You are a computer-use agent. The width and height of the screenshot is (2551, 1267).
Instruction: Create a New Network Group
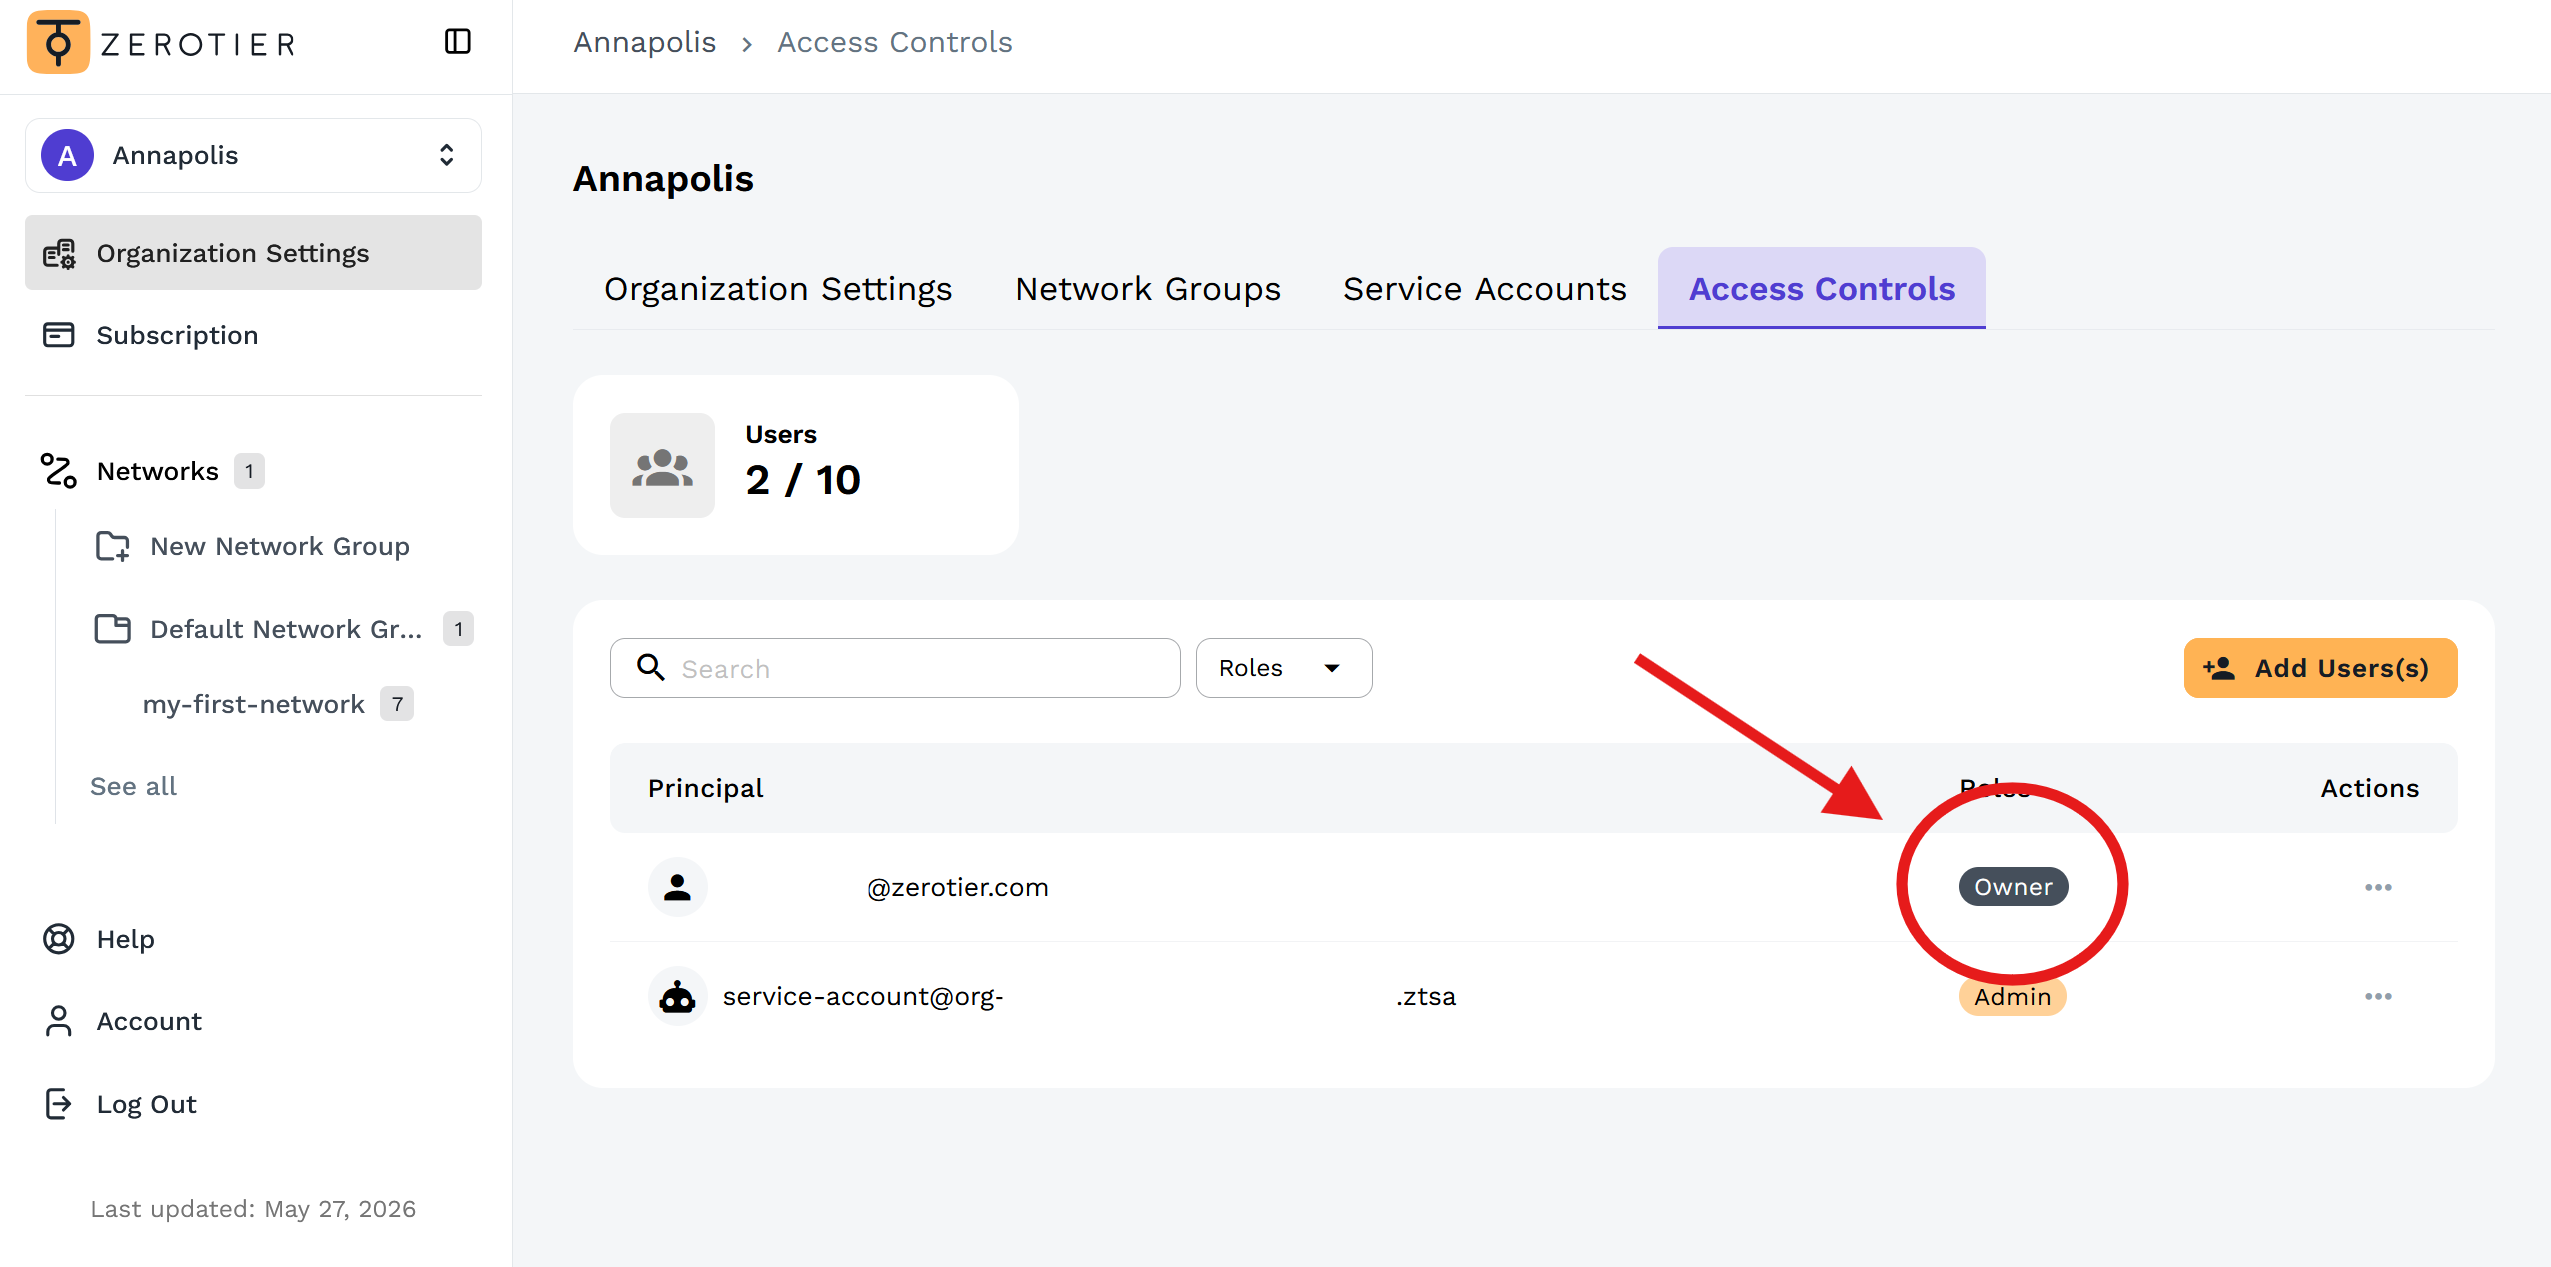tap(280, 546)
